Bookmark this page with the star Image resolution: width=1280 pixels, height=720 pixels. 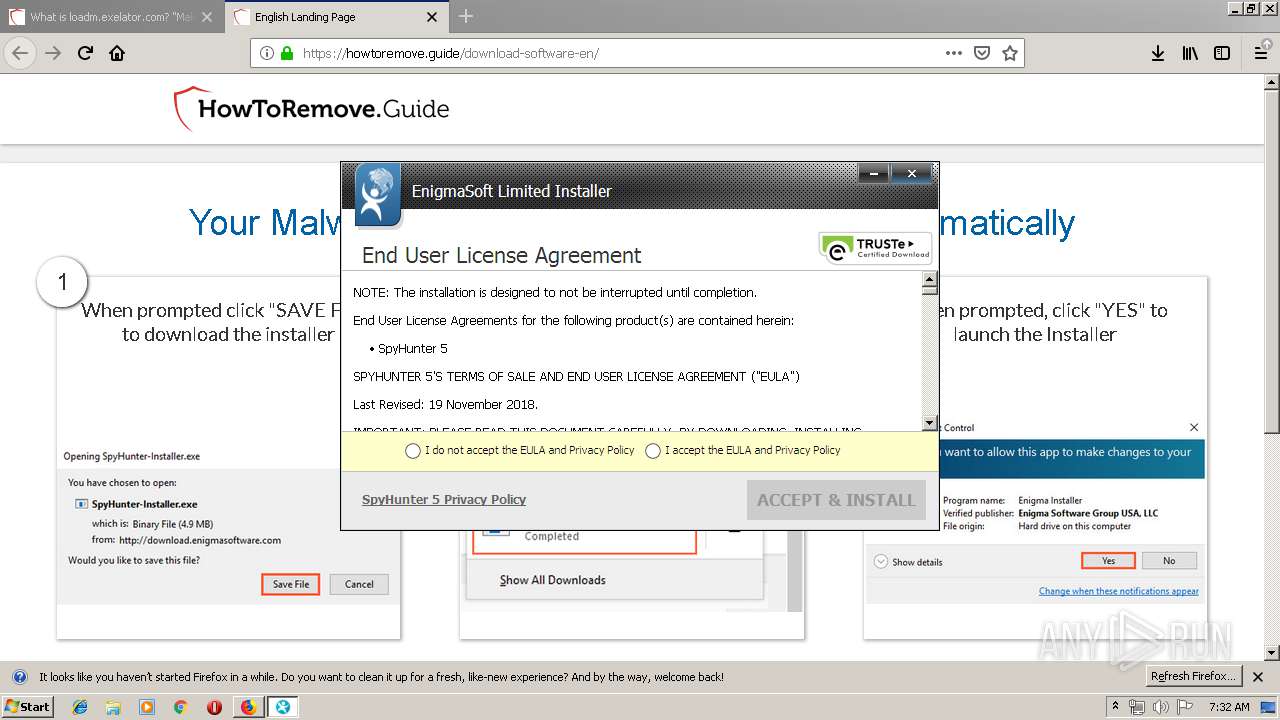[x=1010, y=53]
